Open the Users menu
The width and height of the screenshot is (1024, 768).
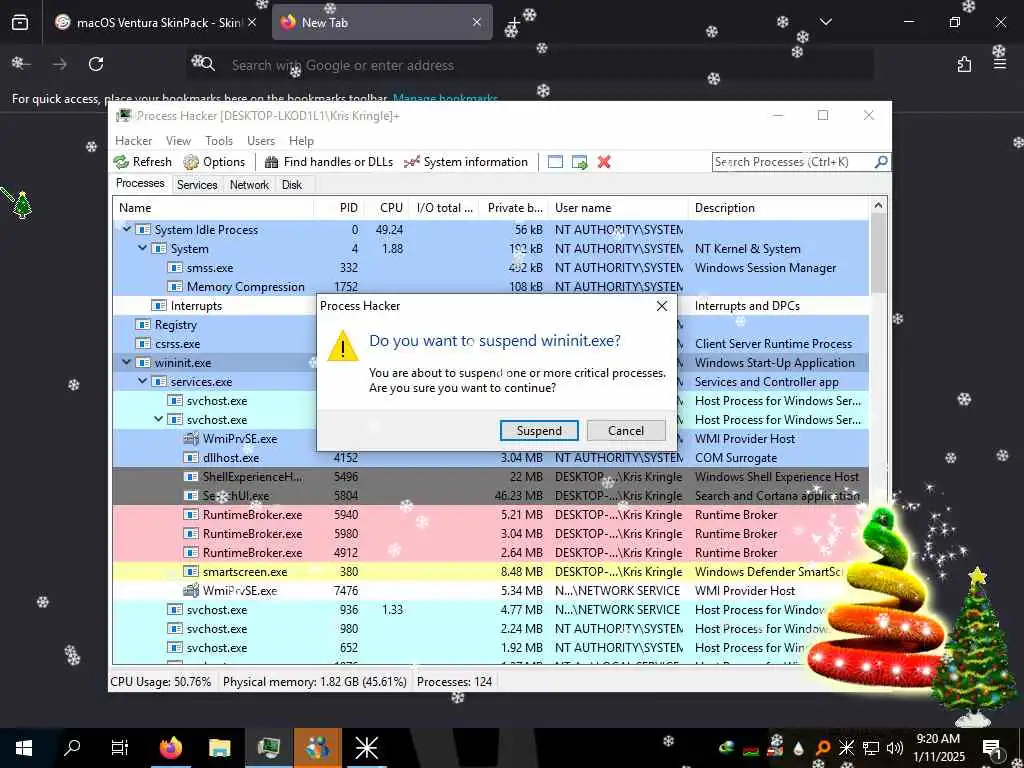tap(261, 140)
